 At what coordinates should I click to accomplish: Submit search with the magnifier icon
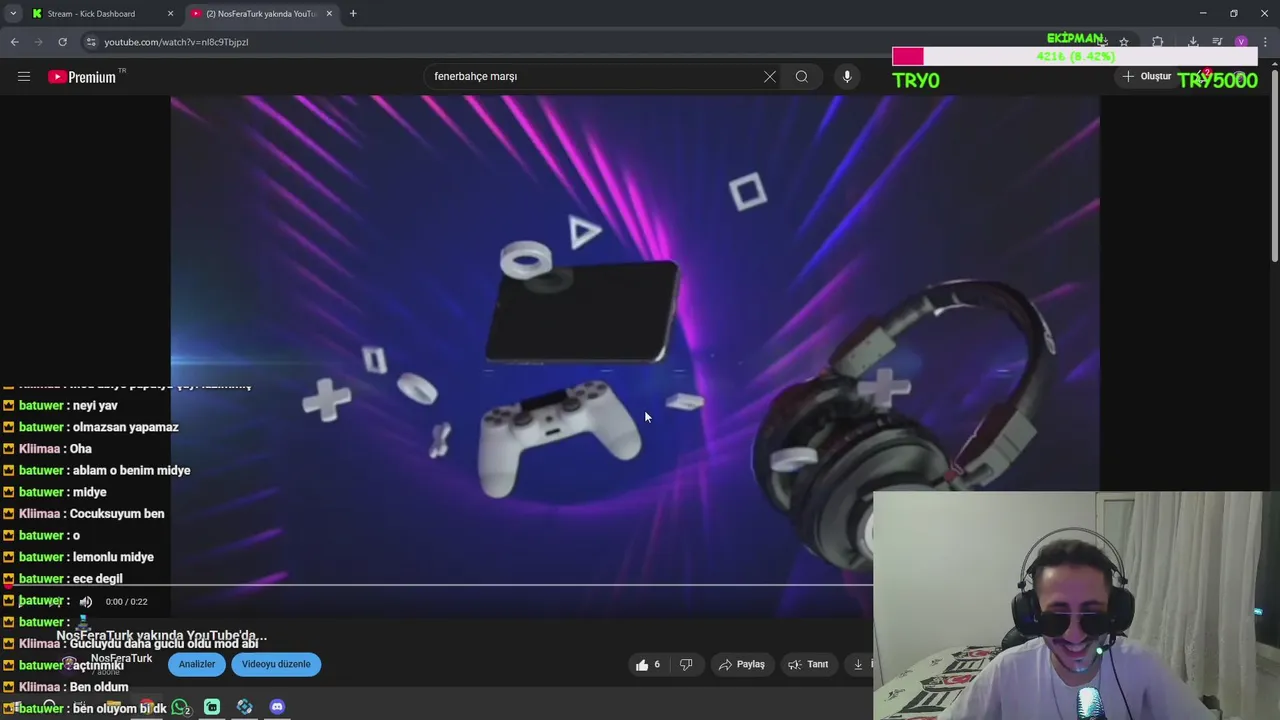click(802, 76)
